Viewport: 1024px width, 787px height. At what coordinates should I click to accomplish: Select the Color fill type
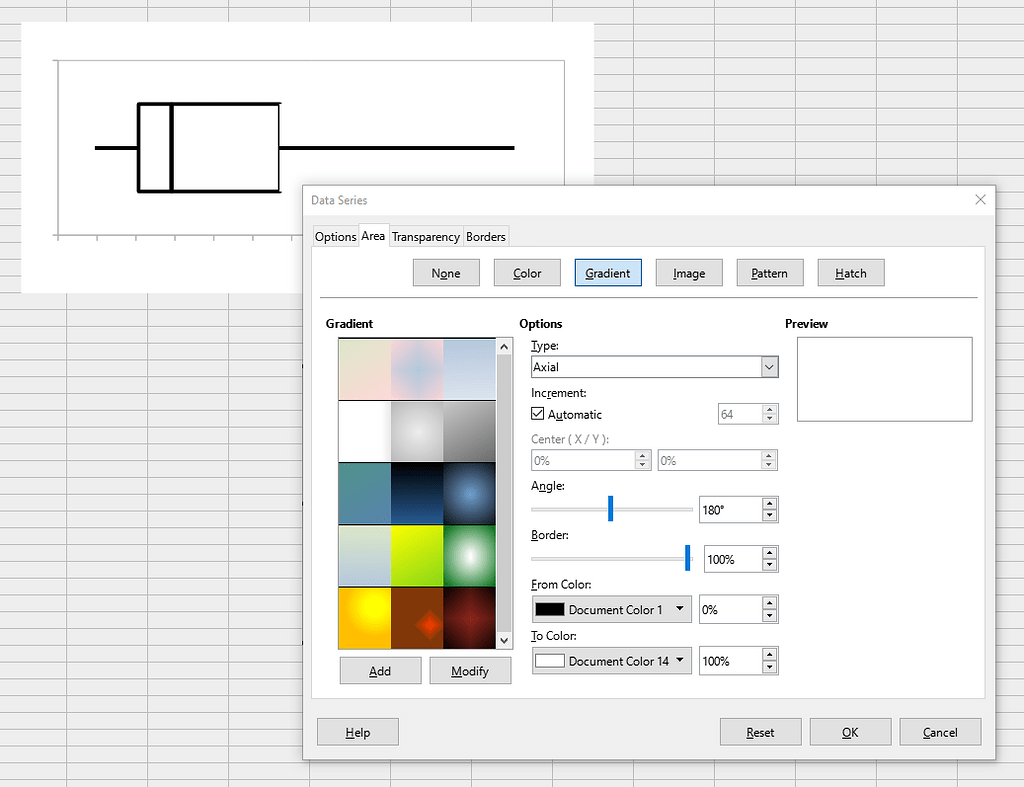pyautogui.click(x=526, y=272)
